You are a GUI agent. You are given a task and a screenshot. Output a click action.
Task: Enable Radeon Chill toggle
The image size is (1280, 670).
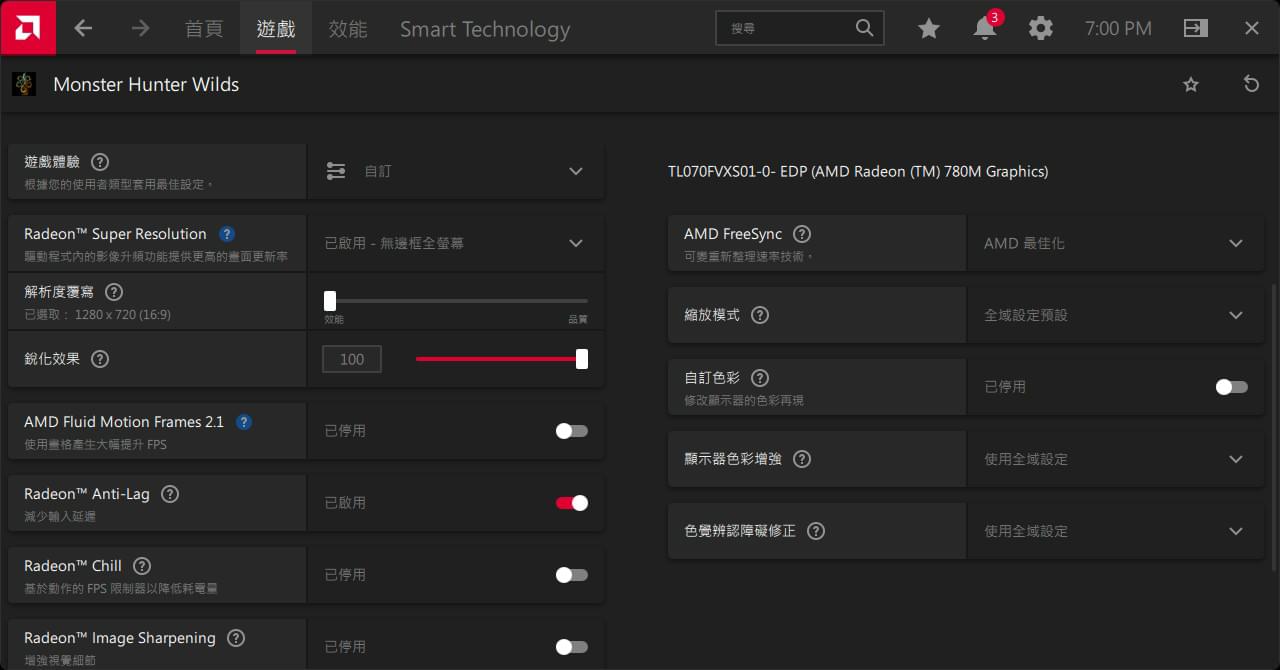pyautogui.click(x=572, y=575)
